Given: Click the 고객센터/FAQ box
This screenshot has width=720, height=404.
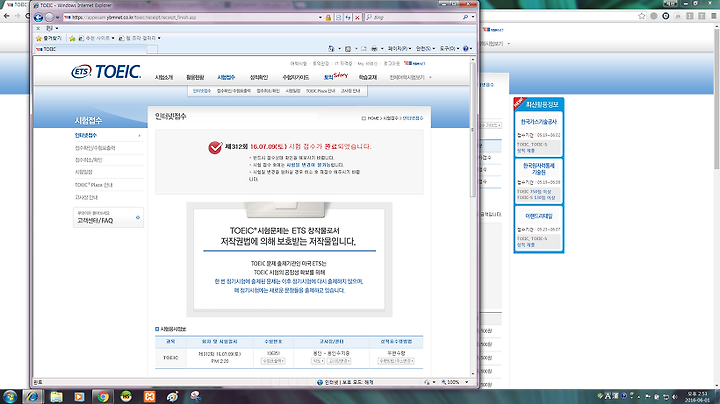Looking at the screenshot, I should [108, 218].
